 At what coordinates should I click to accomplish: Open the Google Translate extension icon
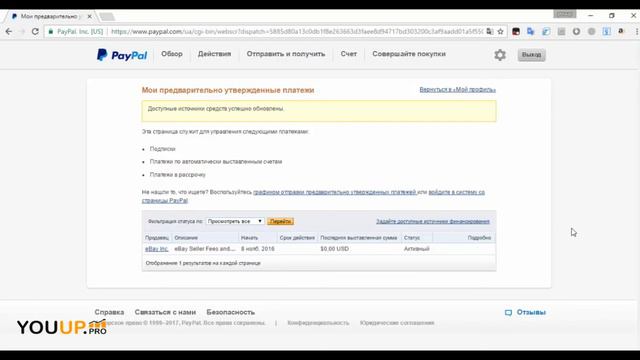[x=531, y=31]
